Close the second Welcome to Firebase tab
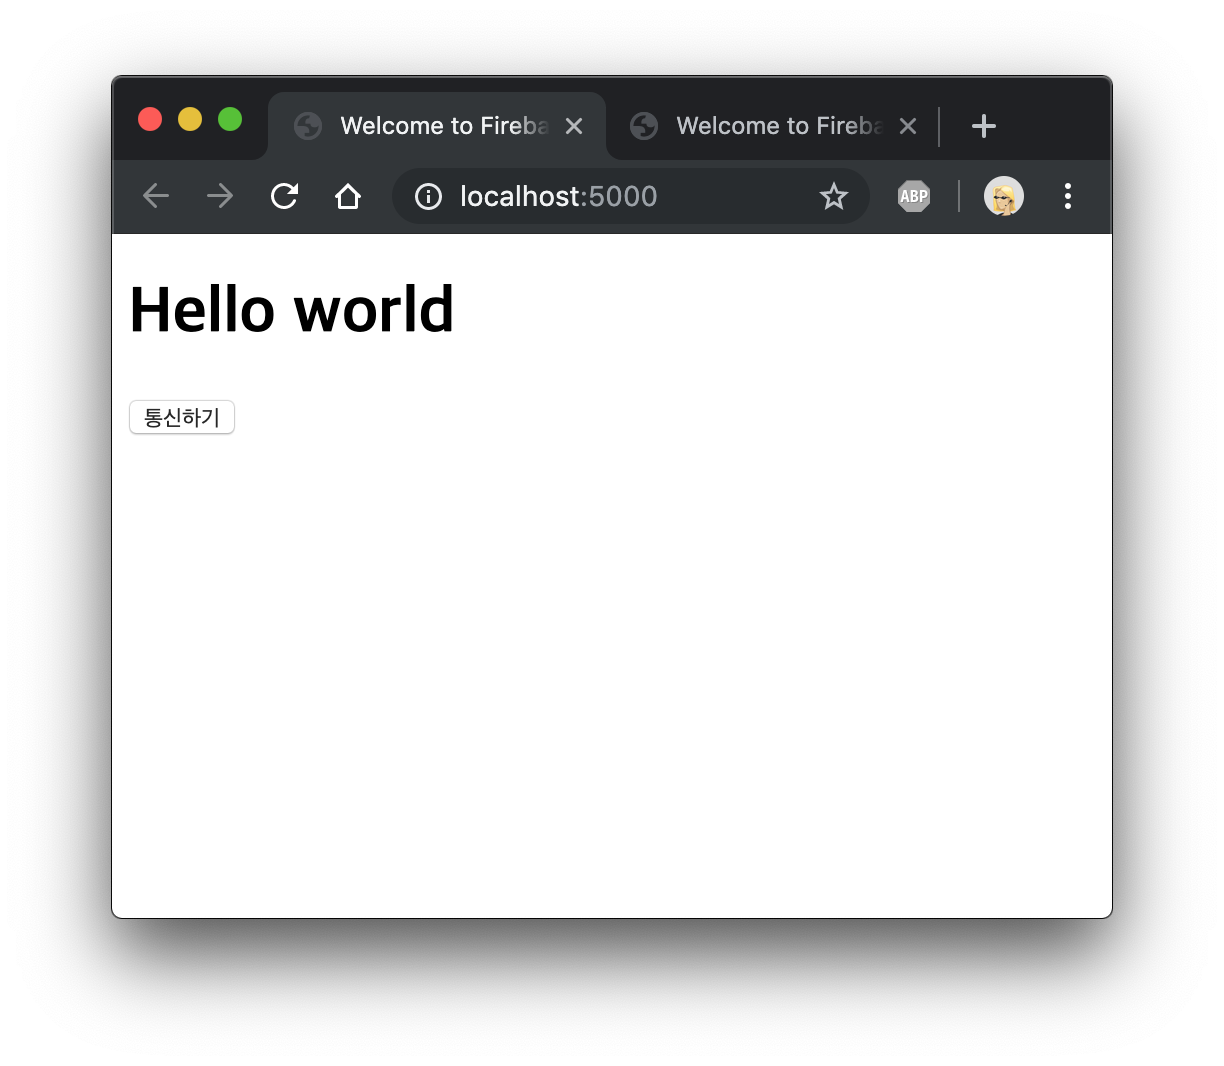Viewport: 1224px width, 1066px height. pyautogui.click(x=908, y=126)
